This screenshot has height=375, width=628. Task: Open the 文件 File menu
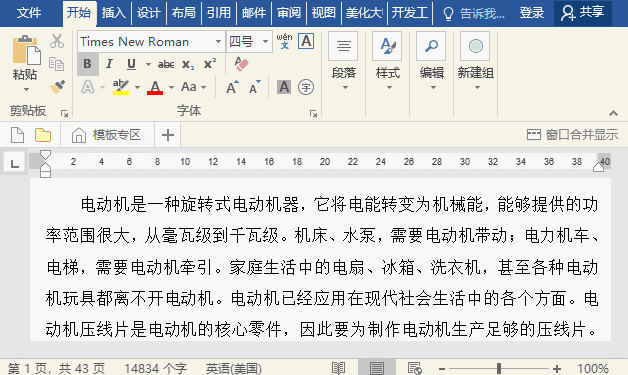click(29, 13)
